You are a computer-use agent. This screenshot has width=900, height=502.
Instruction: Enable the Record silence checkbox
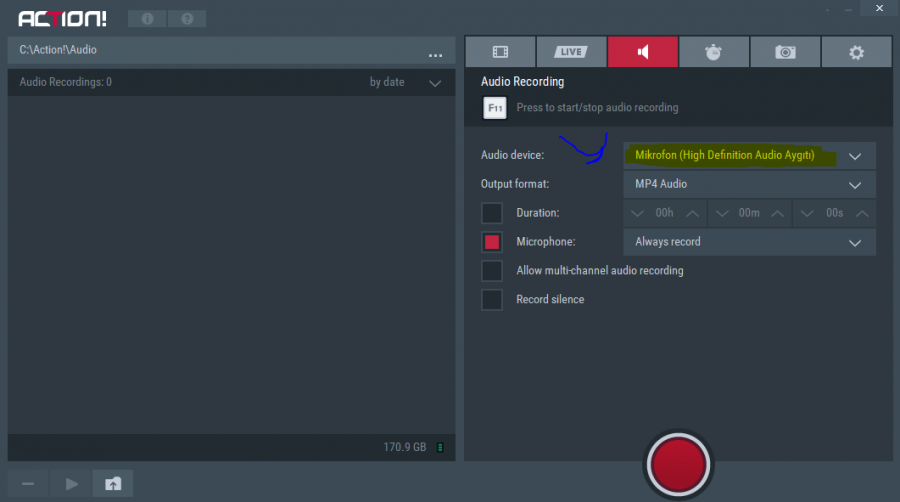coord(492,299)
